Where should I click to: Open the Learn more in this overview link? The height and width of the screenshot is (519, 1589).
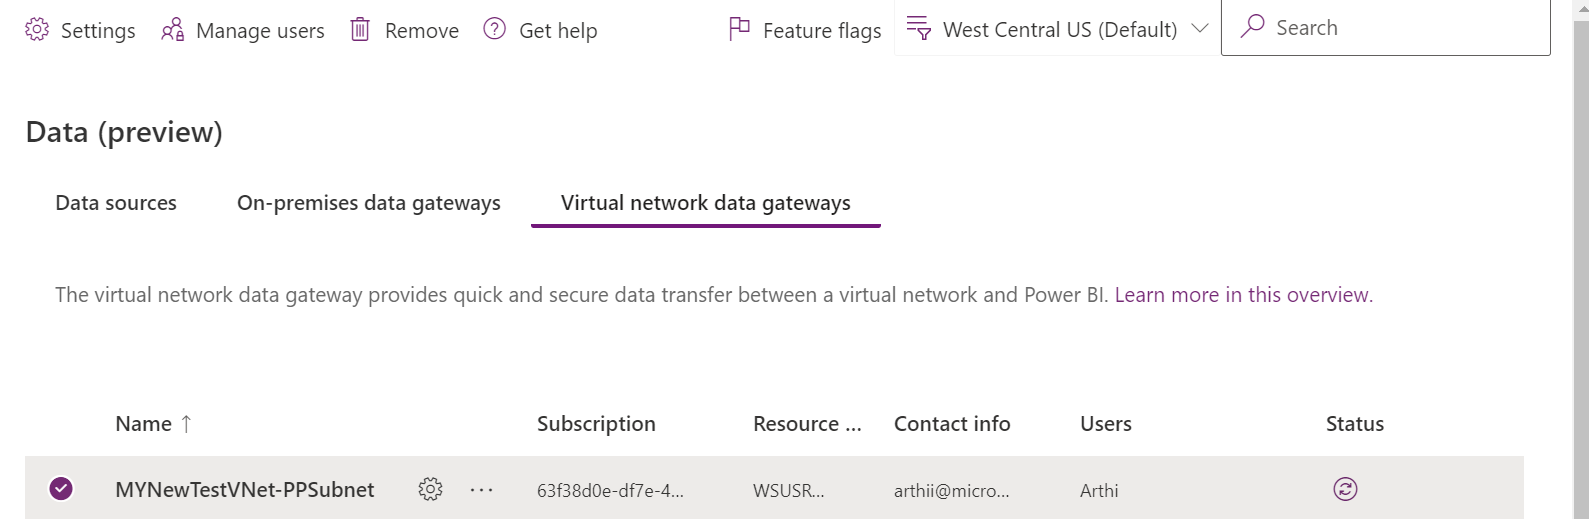point(1243,295)
